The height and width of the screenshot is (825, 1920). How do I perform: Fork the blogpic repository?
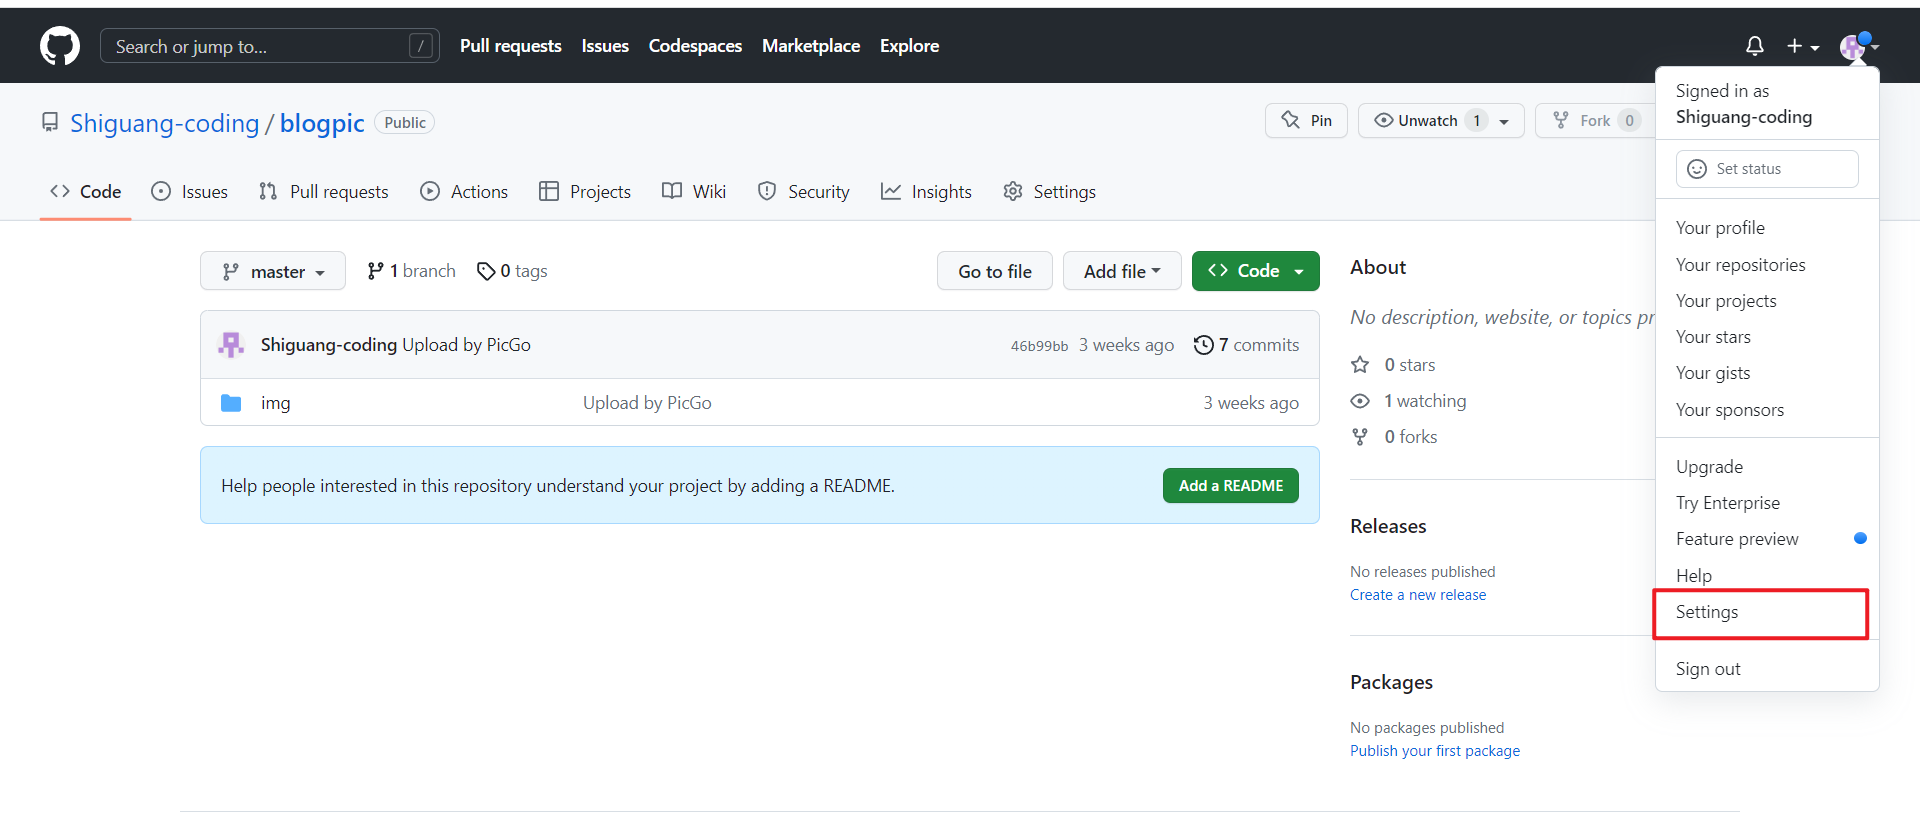[1595, 121]
